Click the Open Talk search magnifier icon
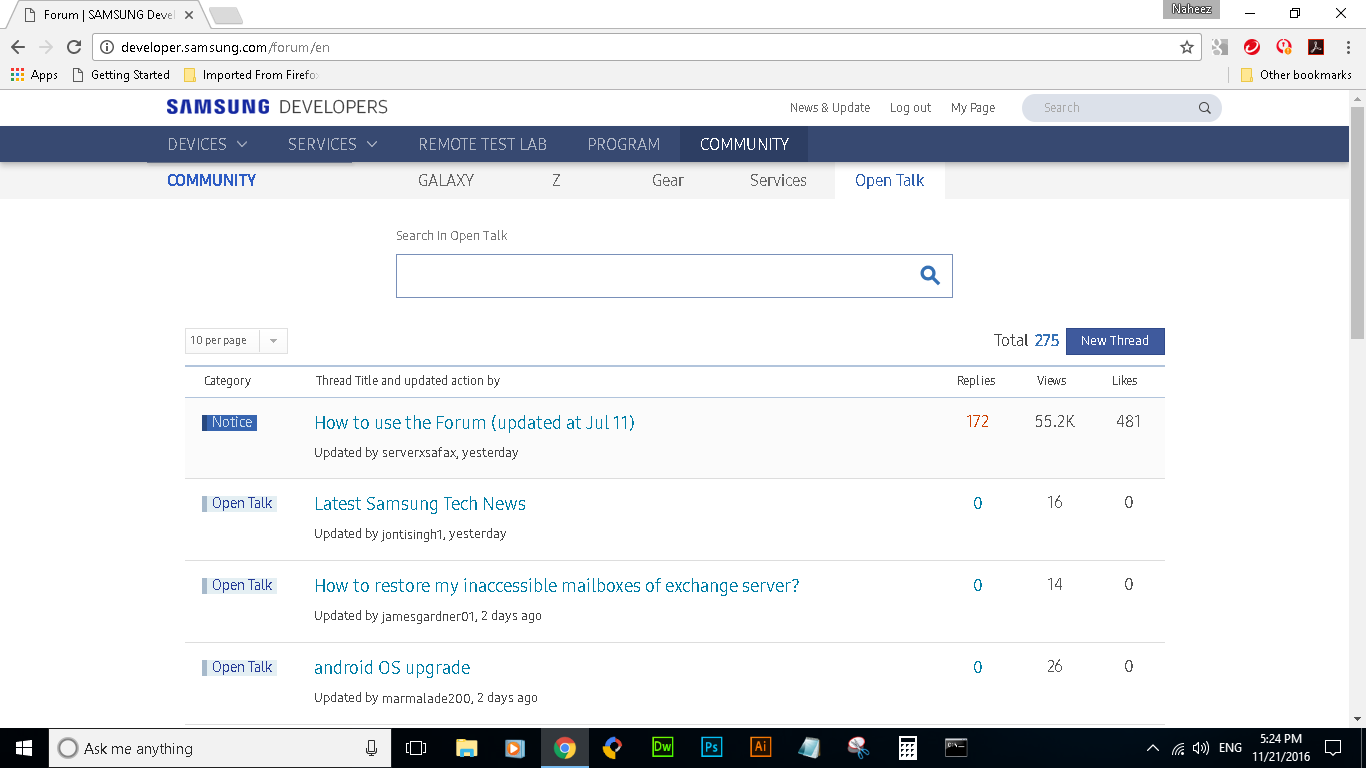Image resolution: width=1366 pixels, height=768 pixels. pyautogui.click(x=930, y=276)
